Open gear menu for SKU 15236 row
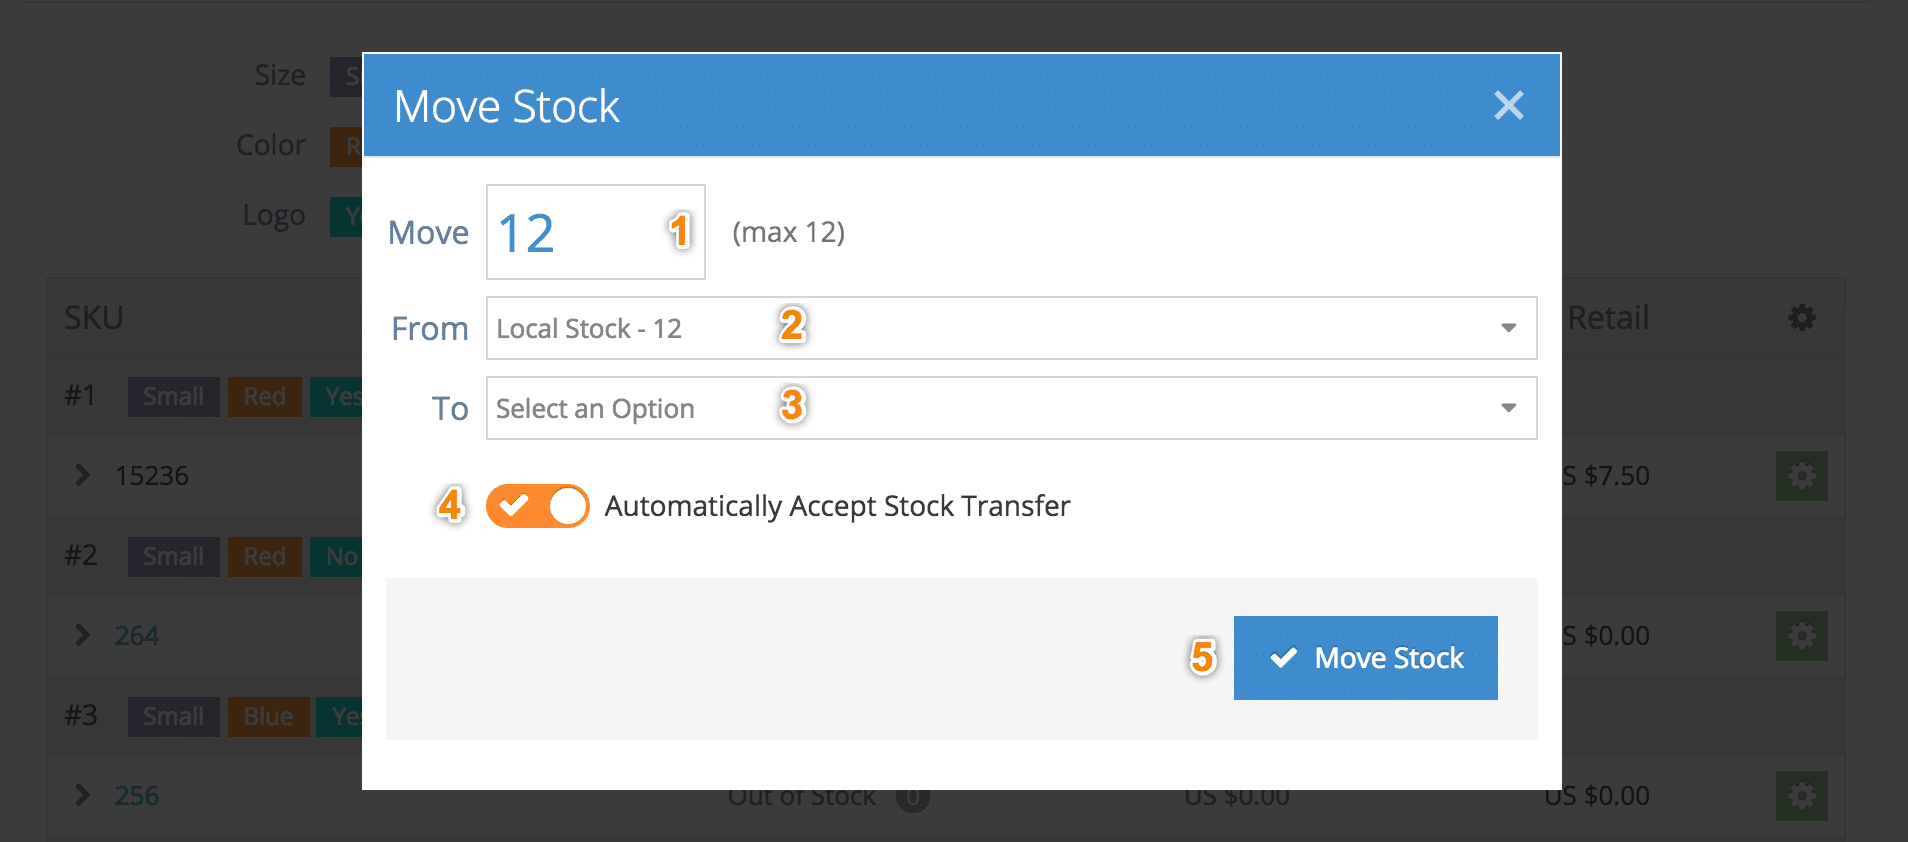 click(1802, 476)
